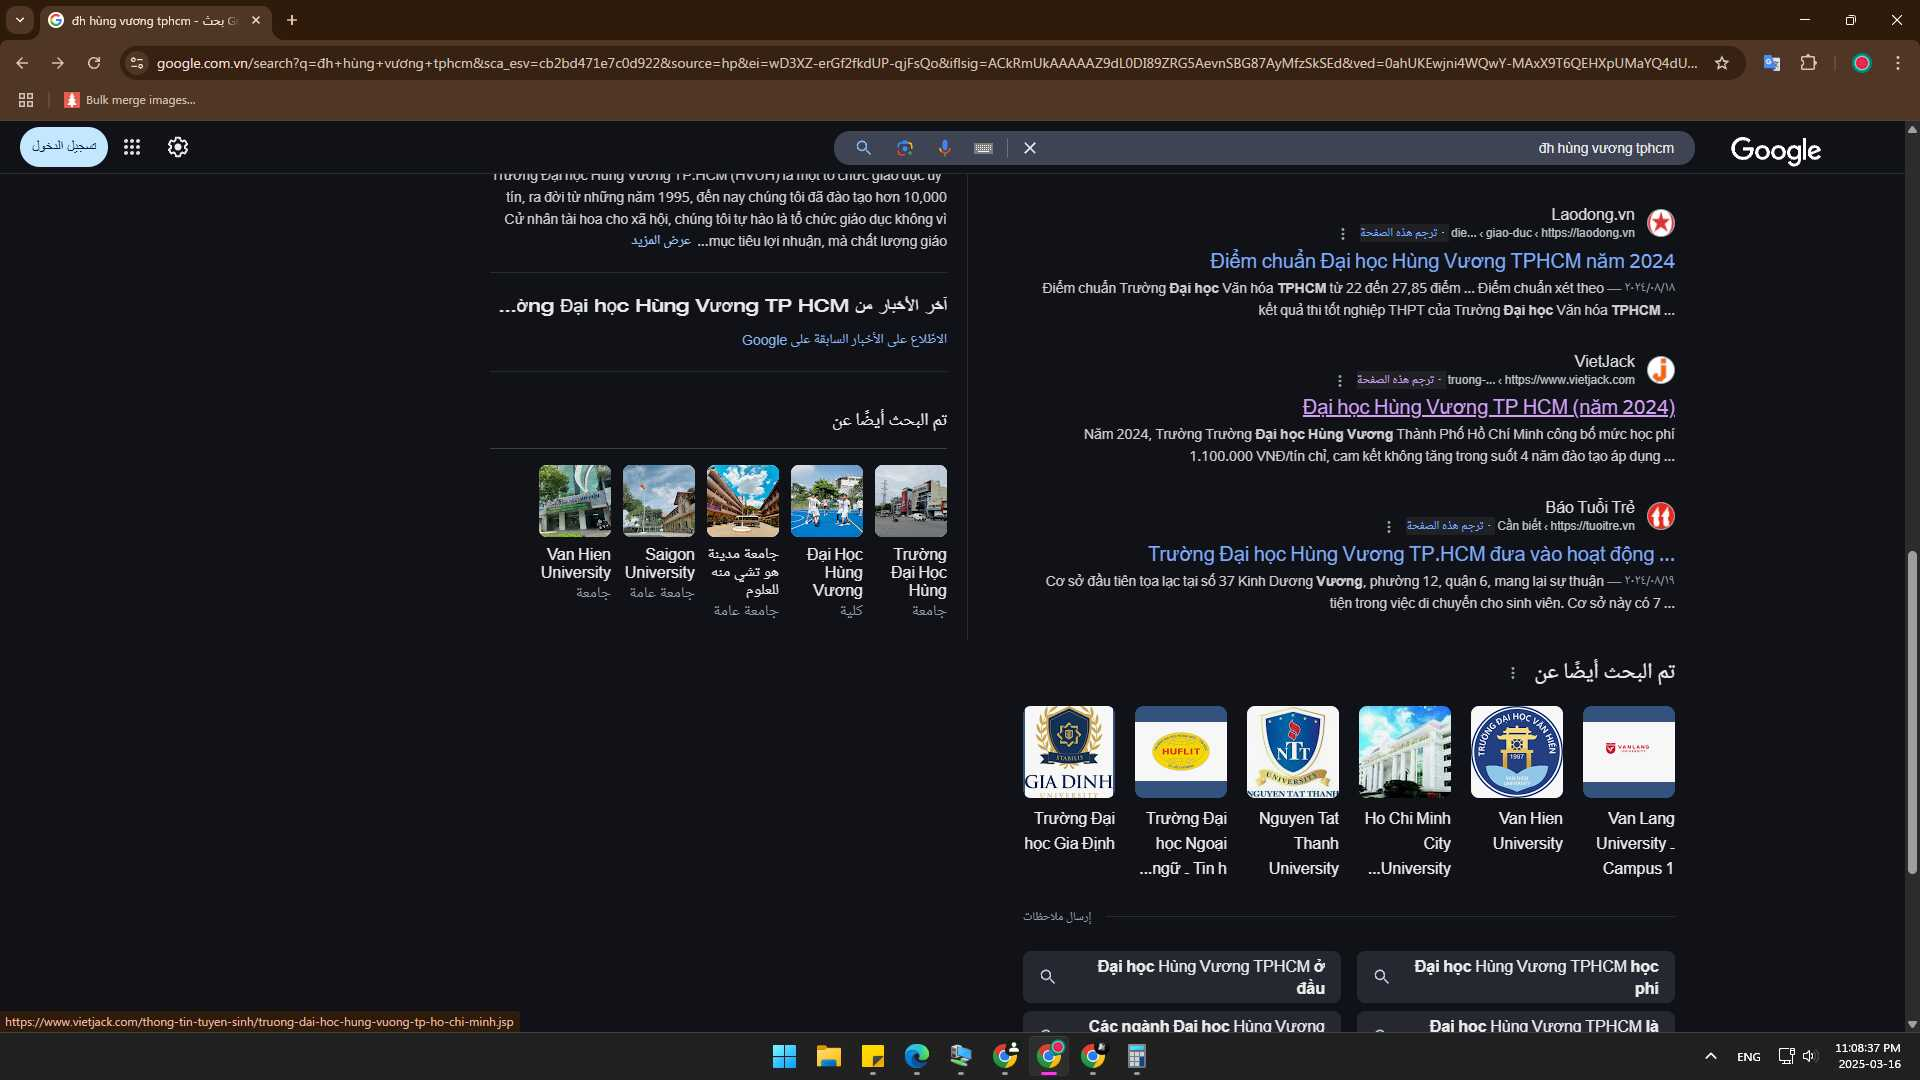Go forward in browser history
Viewport: 1920px width, 1080px height.
coord(58,63)
